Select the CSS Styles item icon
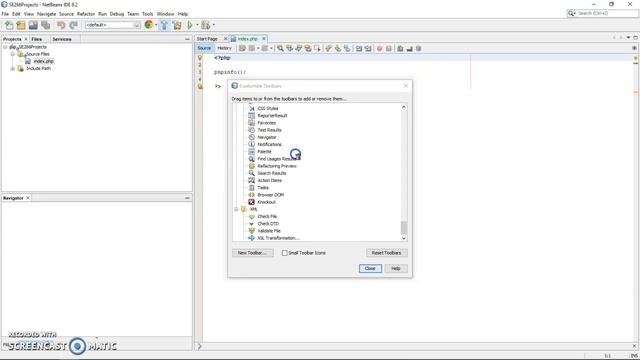640x360 pixels. coord(251,109)
